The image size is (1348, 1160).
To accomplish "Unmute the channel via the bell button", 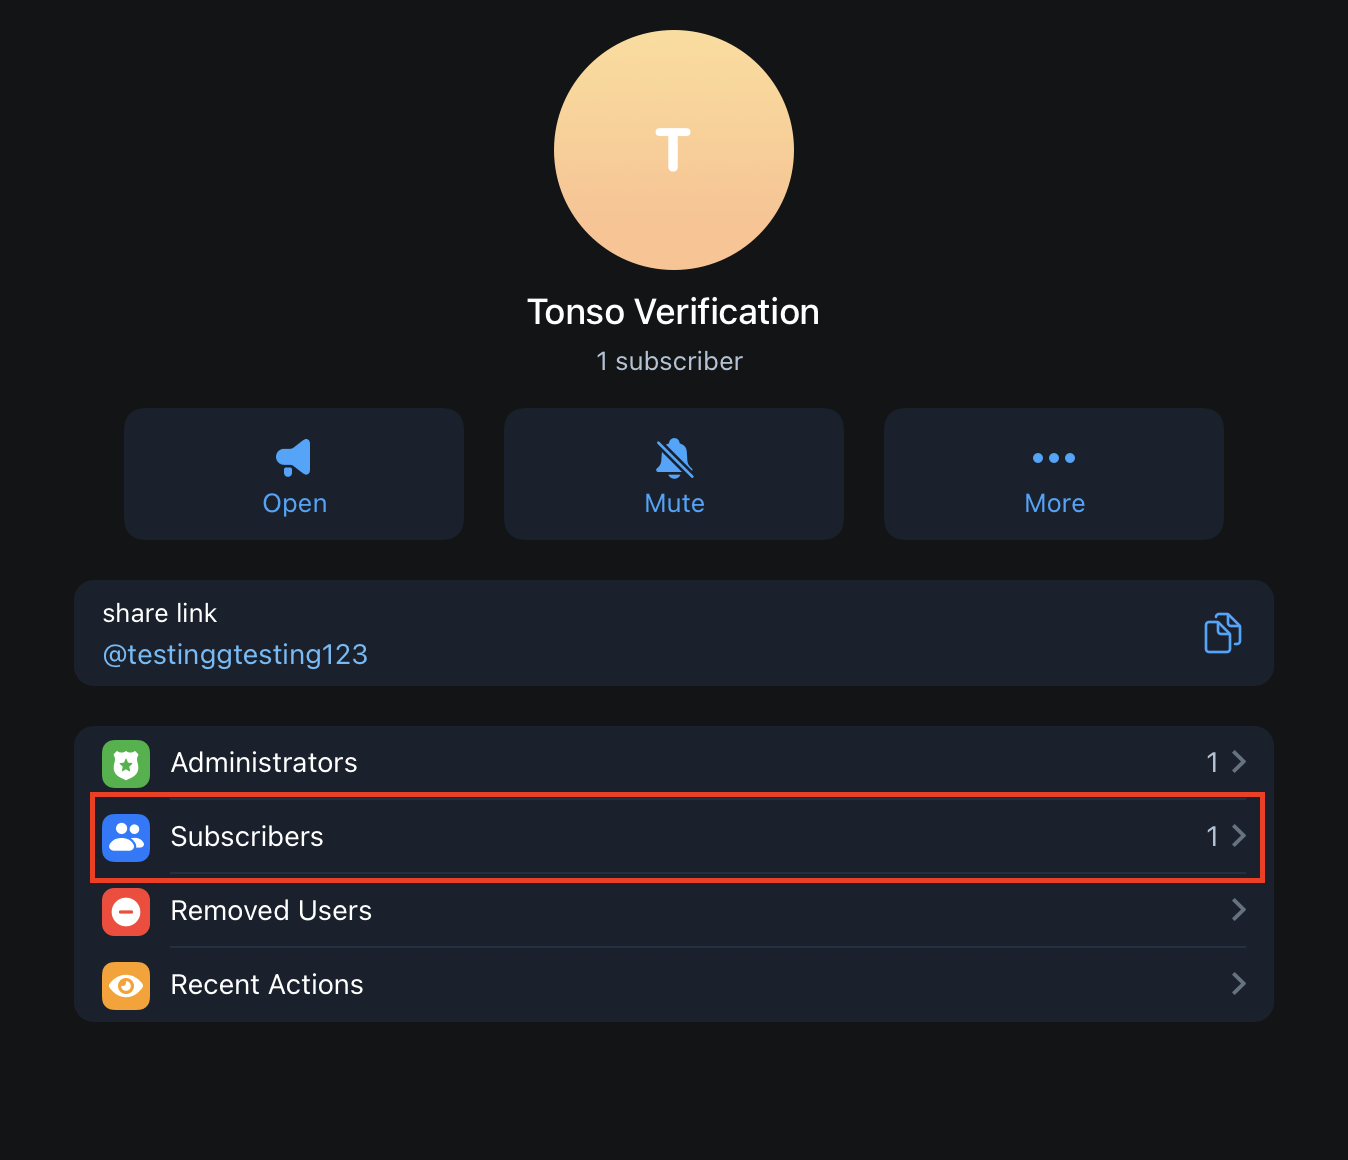I will [673, 474].
